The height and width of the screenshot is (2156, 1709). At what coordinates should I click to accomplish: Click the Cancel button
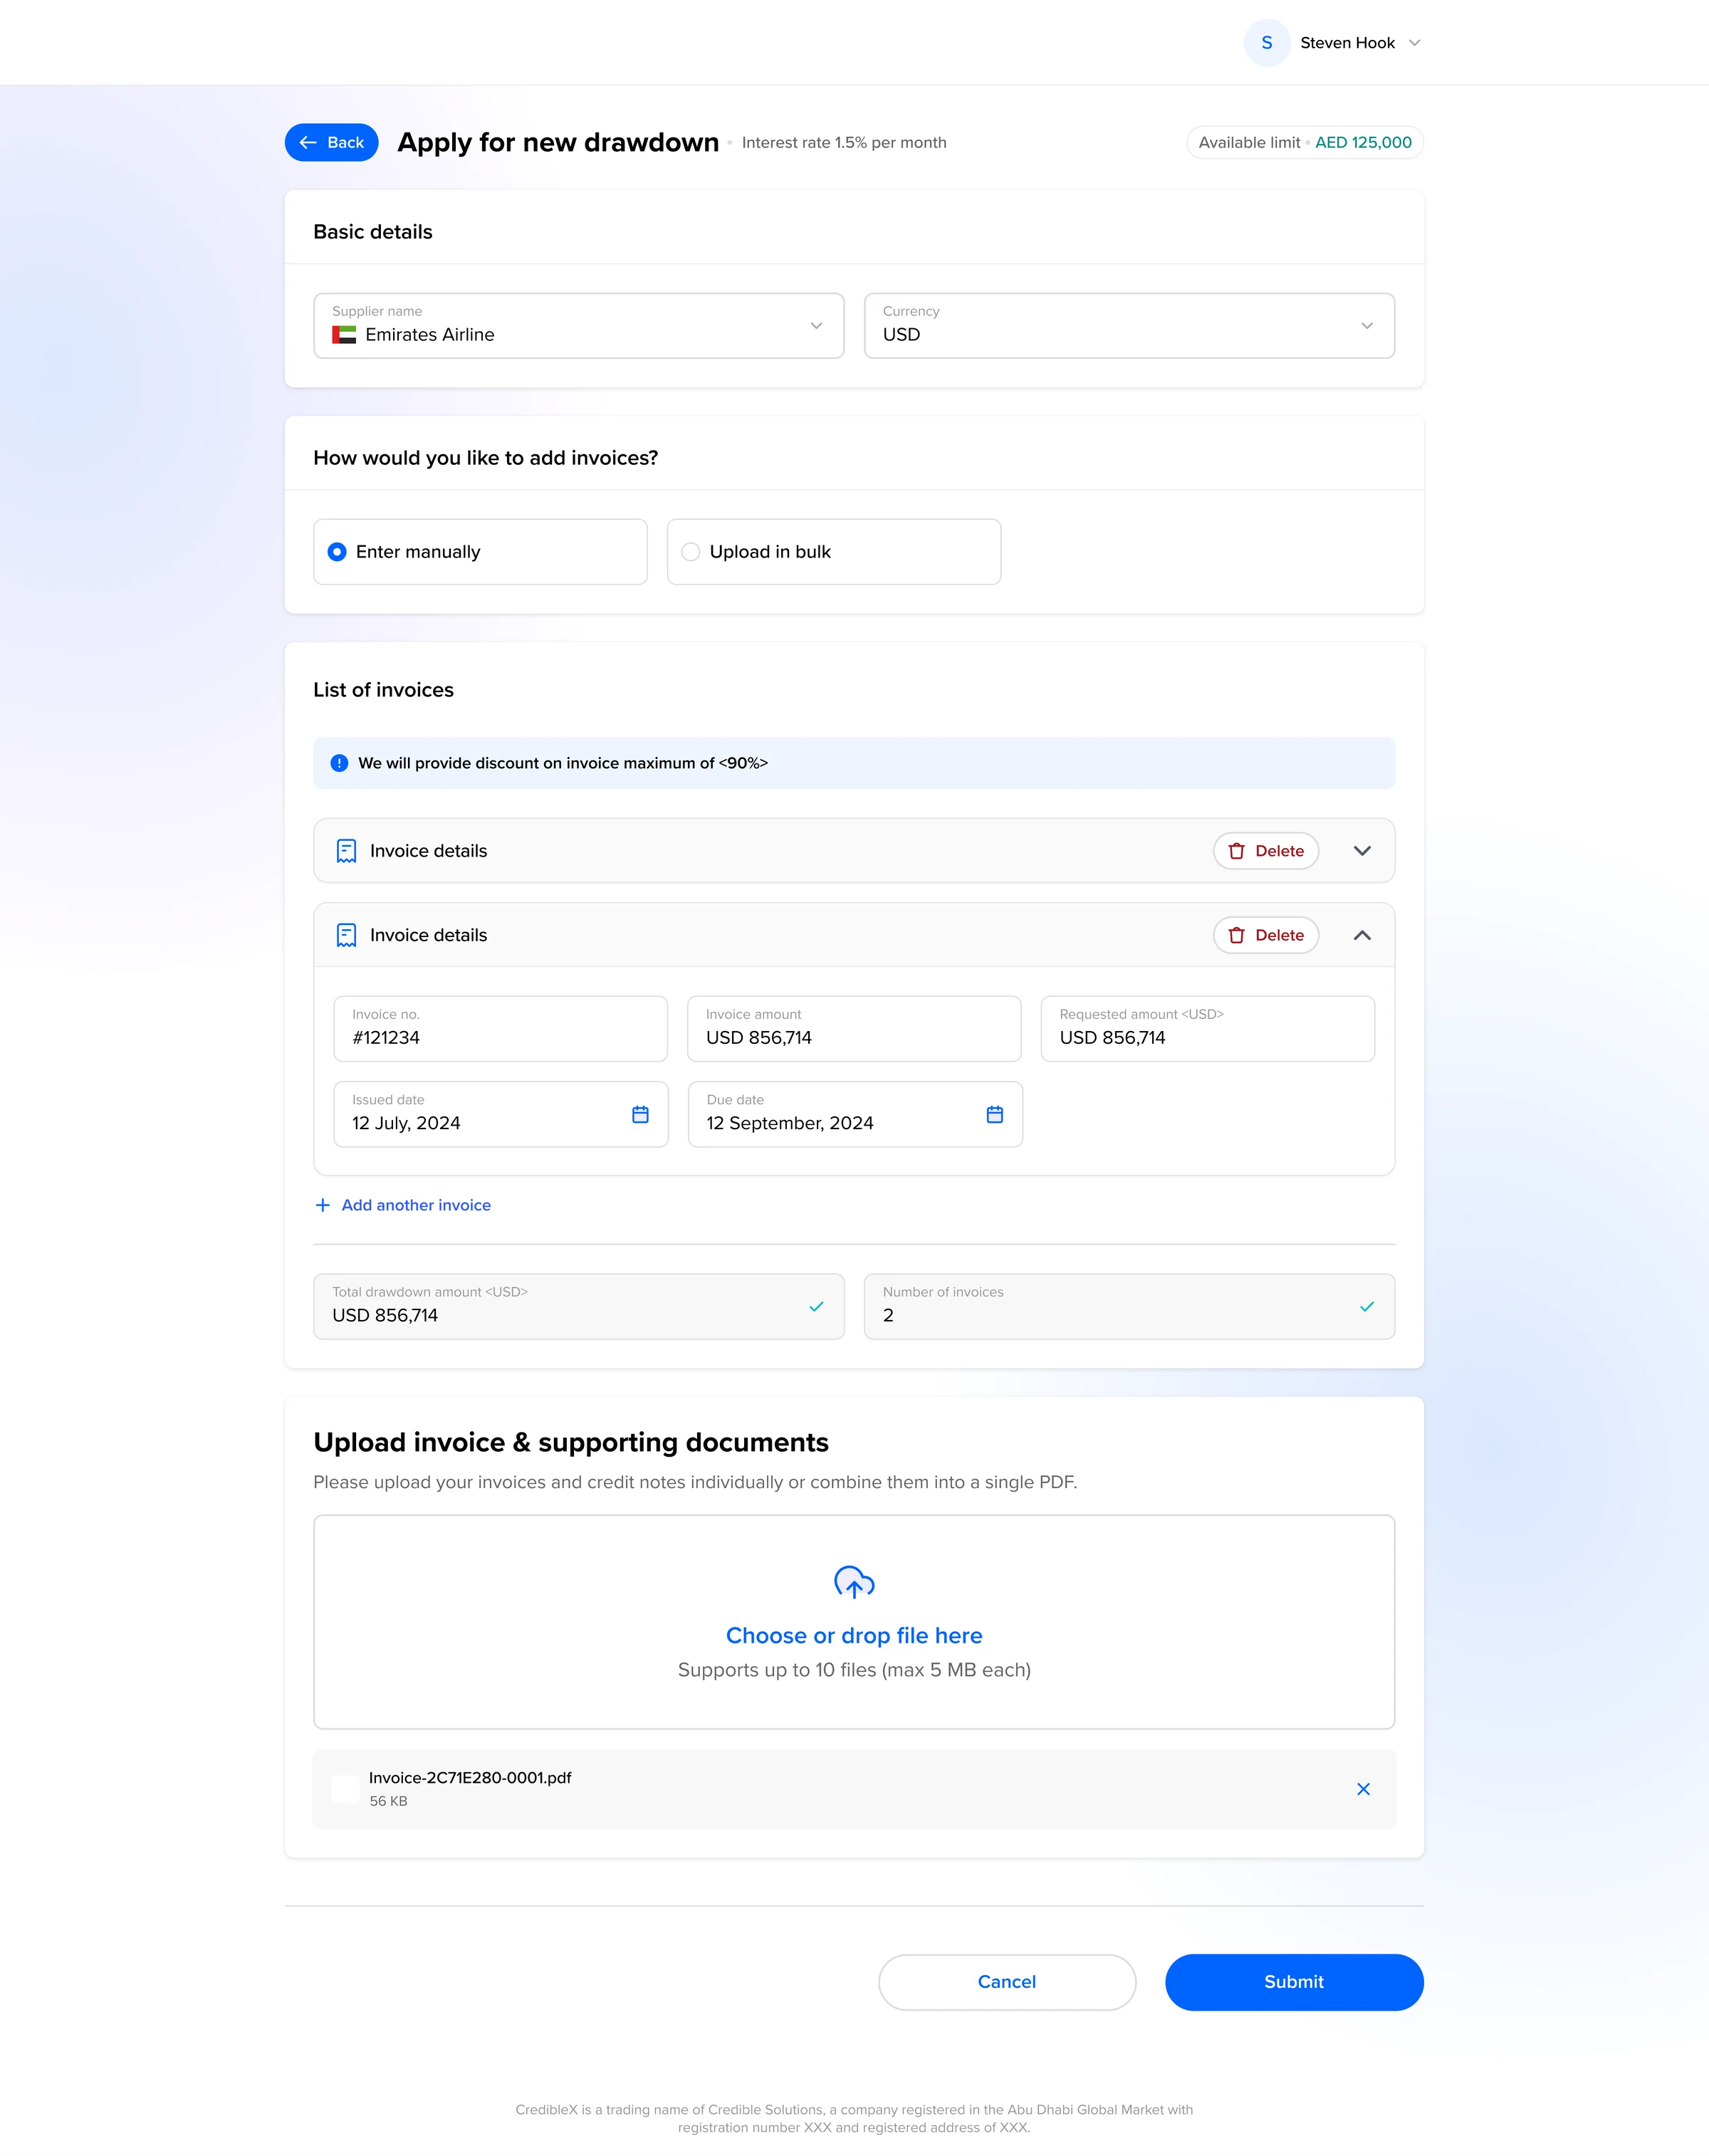(1007, 1982)
